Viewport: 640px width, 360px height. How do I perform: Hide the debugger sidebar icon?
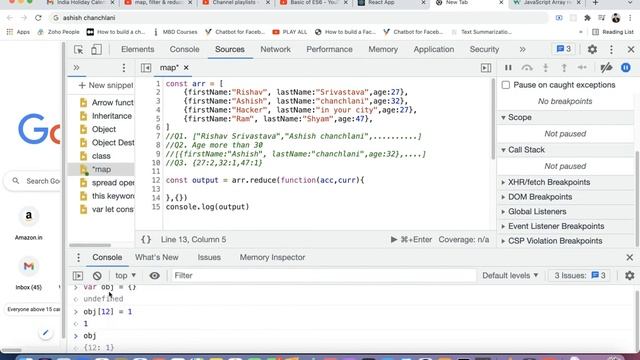(x=486, y=68)
